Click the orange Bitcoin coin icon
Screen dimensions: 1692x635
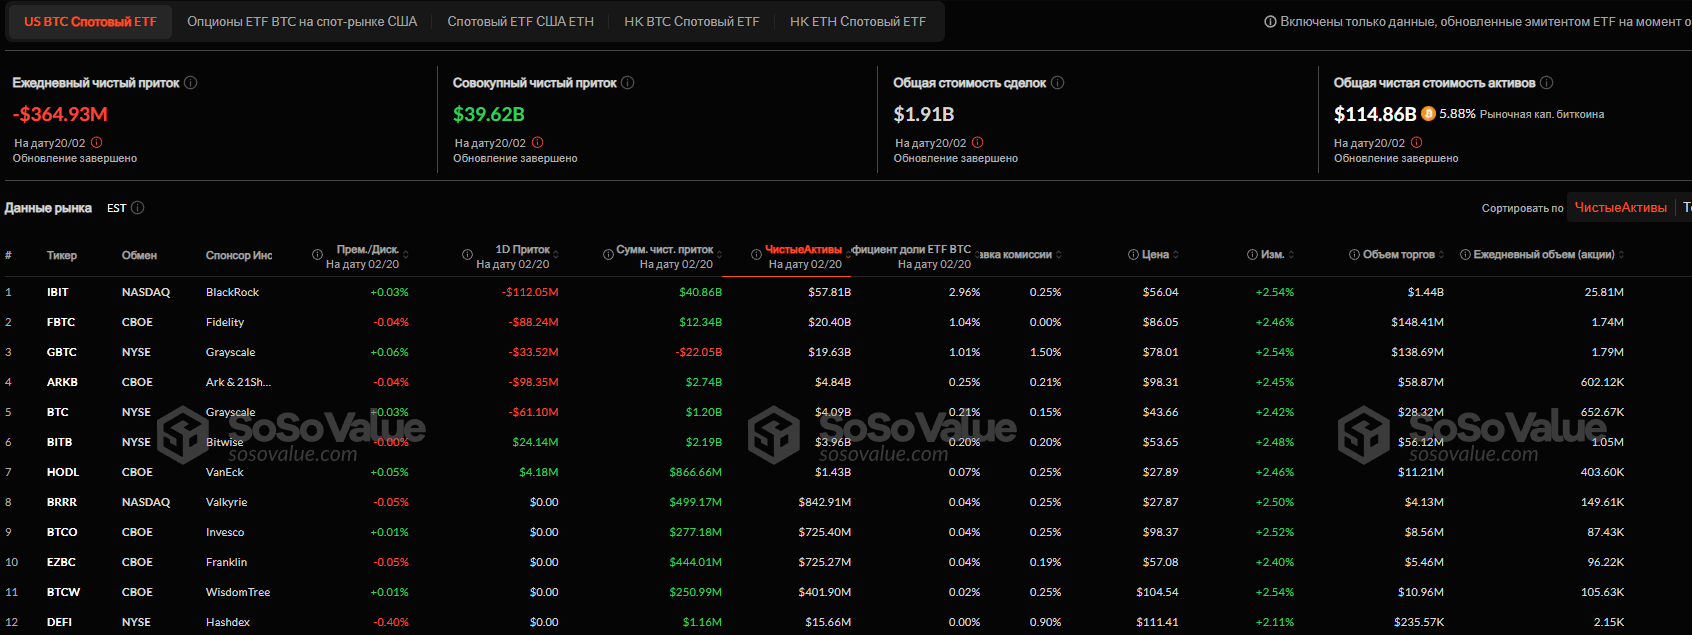click(1428, 114)
